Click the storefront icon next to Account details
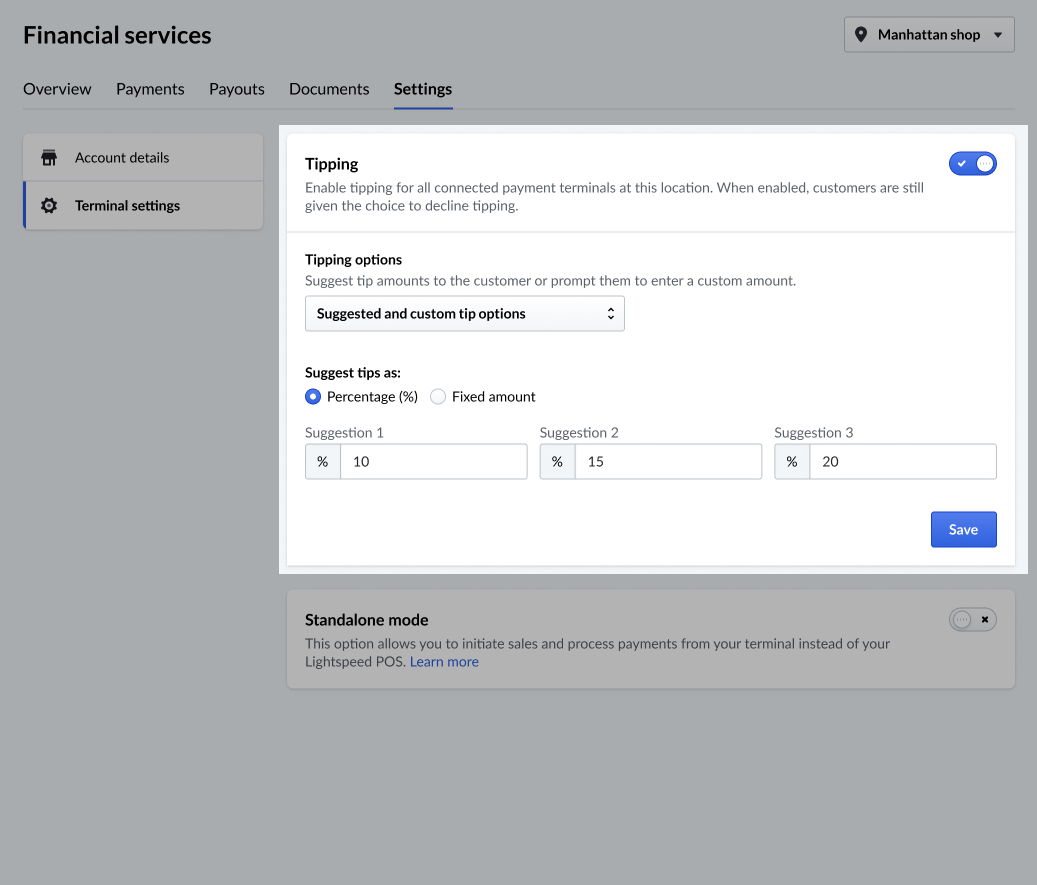 coord(49,157)
